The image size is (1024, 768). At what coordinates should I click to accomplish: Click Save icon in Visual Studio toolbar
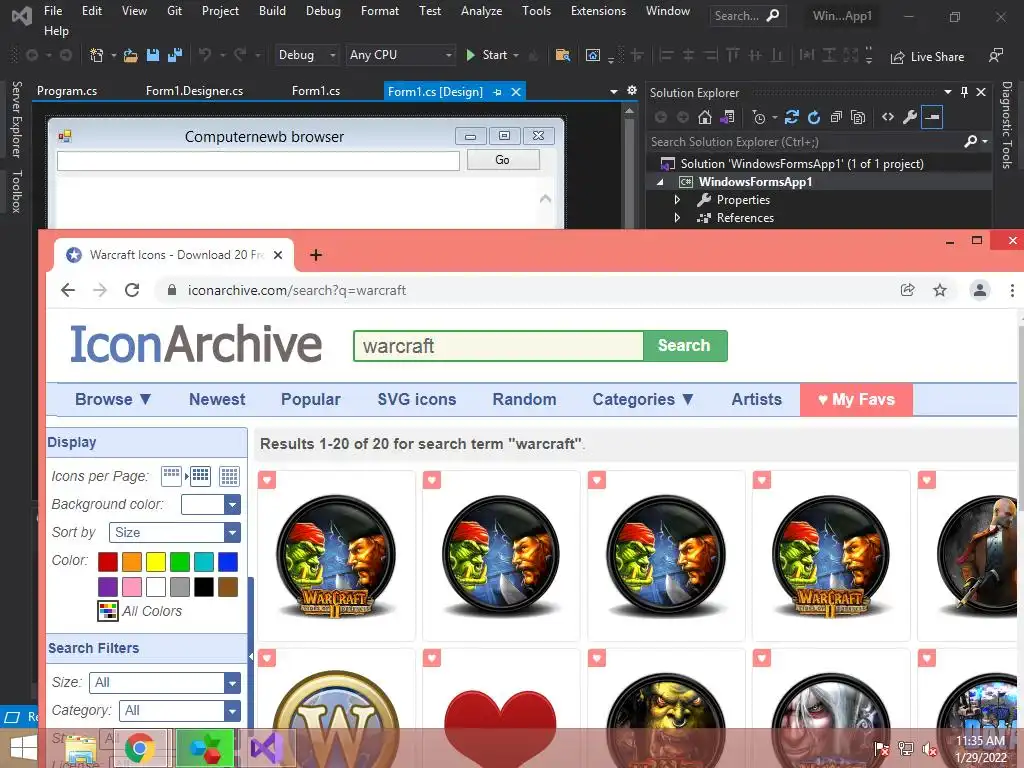[153, 56]
